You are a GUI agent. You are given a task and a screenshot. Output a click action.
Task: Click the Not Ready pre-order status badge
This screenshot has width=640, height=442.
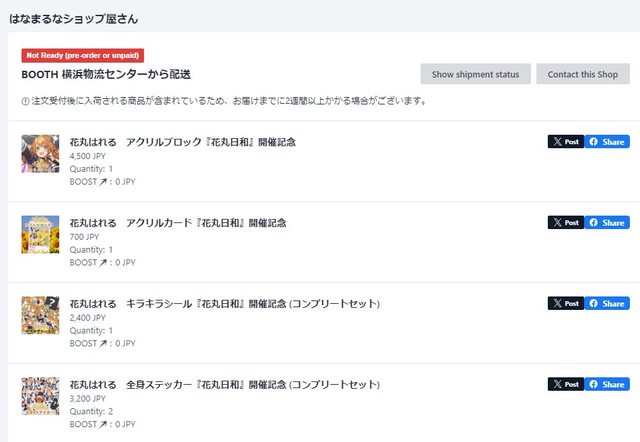tap(83, 55)
